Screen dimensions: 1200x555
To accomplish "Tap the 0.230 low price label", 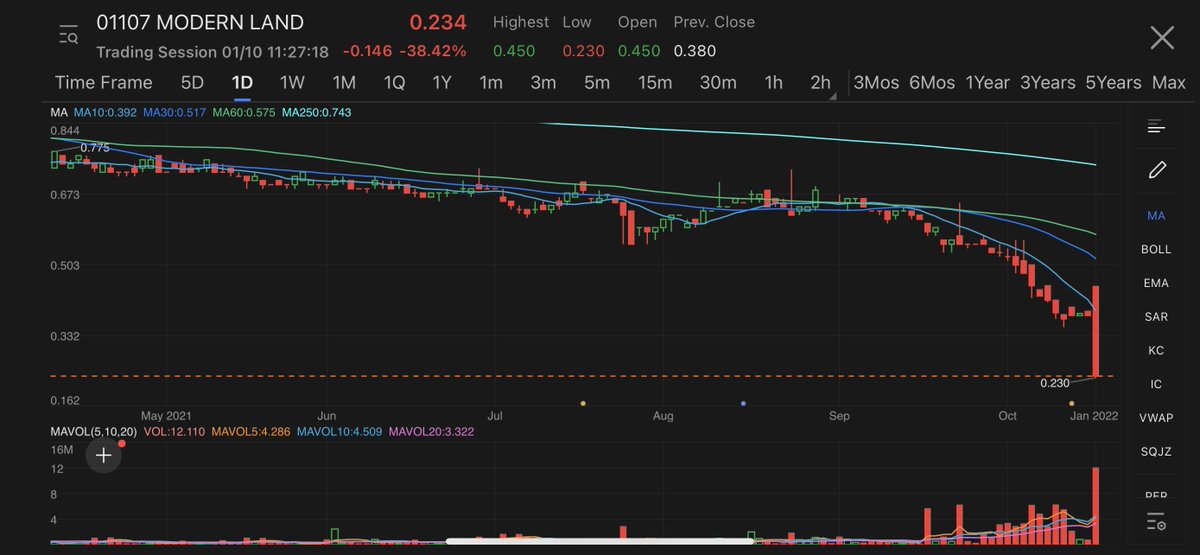I will click(1055, 382).
